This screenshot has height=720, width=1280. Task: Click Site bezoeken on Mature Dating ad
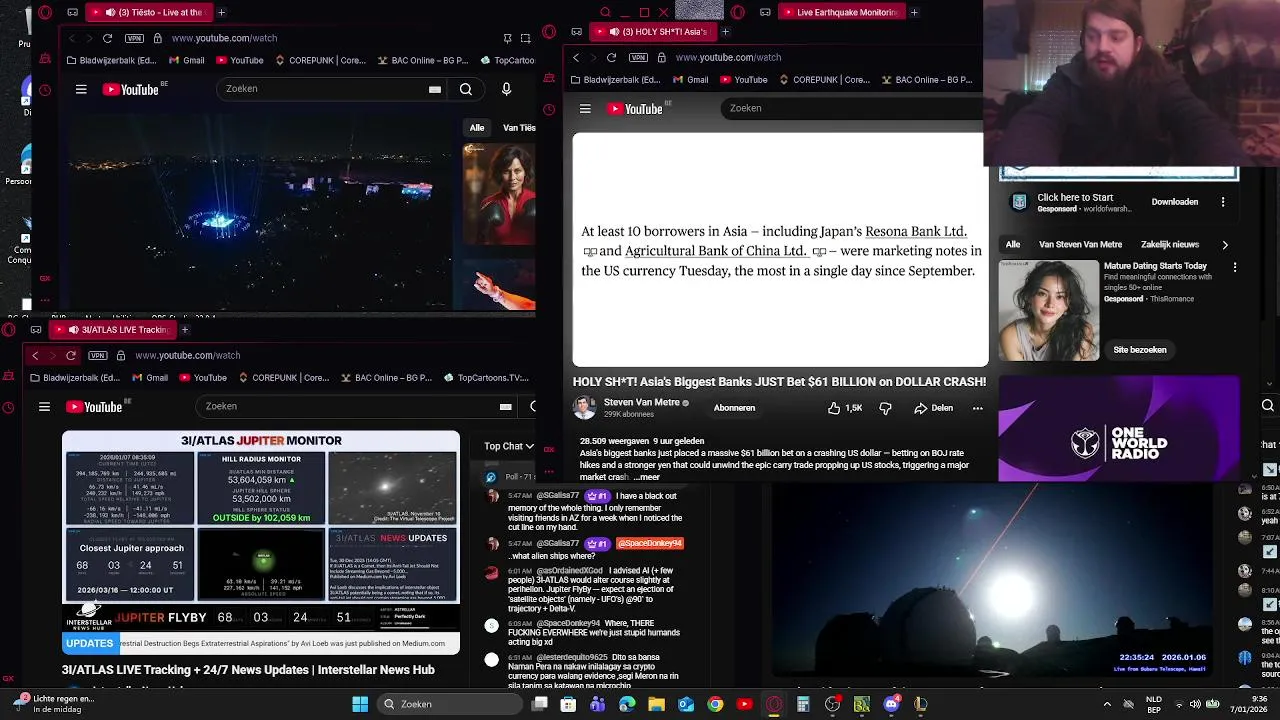pyautogui.click(x=1140, y=350)
